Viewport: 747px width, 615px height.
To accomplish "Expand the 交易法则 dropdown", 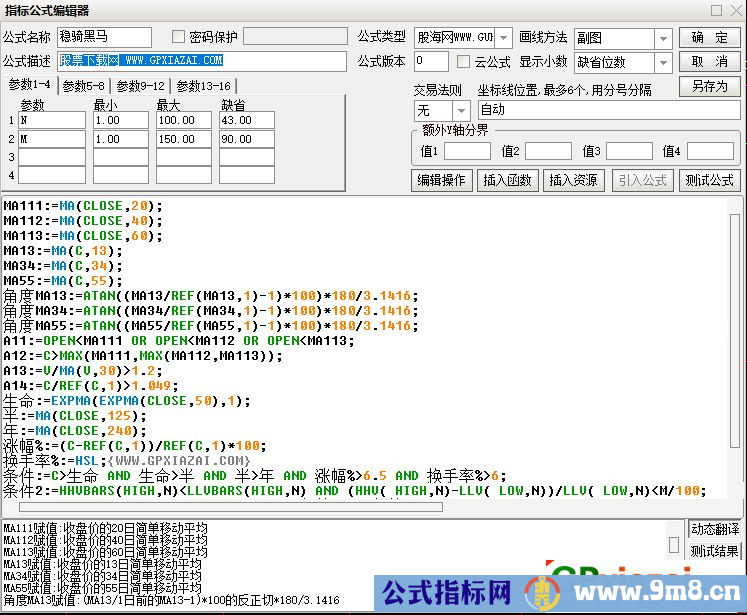I will coord(461,111).
